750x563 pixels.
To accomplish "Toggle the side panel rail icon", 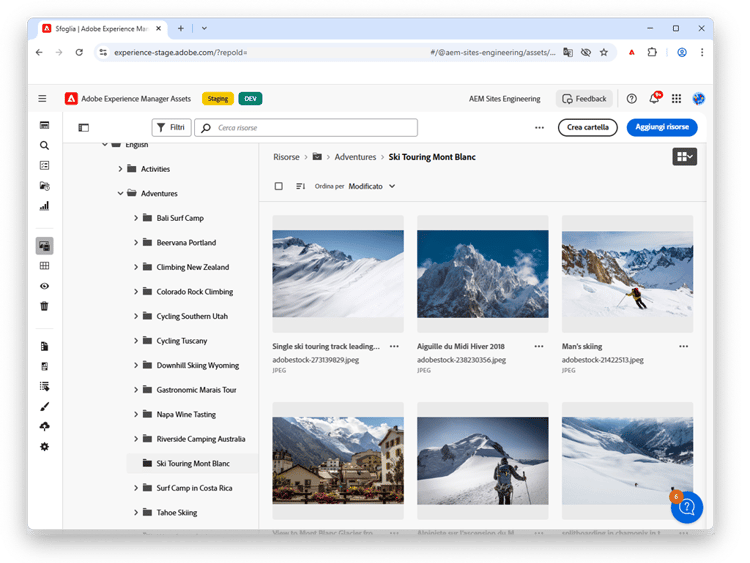I will tap(84, 128).
